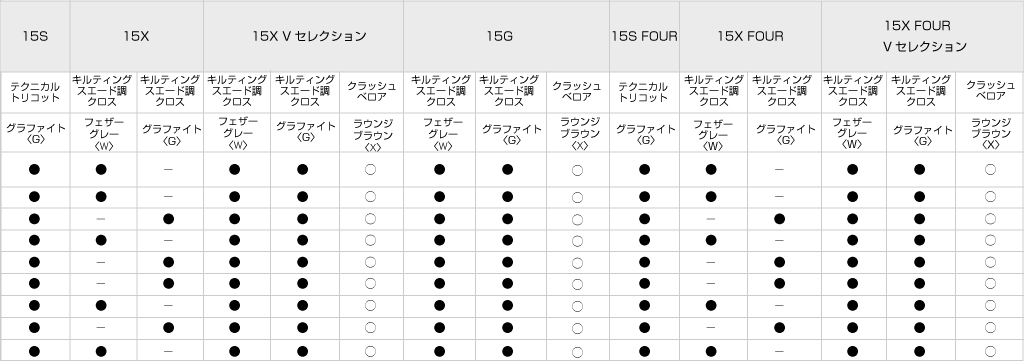The height and width of the screenshot is (361, 1024).
Task: Select グラファイト〈G〉 color cell under 15S
Action: click(x=35, y=133)
